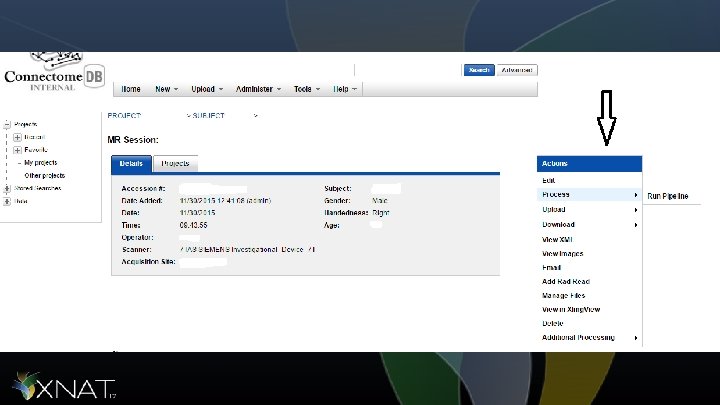Expand the Favorite projects node
The width and height of the screenshot is (720, 405).
point(17,150)
